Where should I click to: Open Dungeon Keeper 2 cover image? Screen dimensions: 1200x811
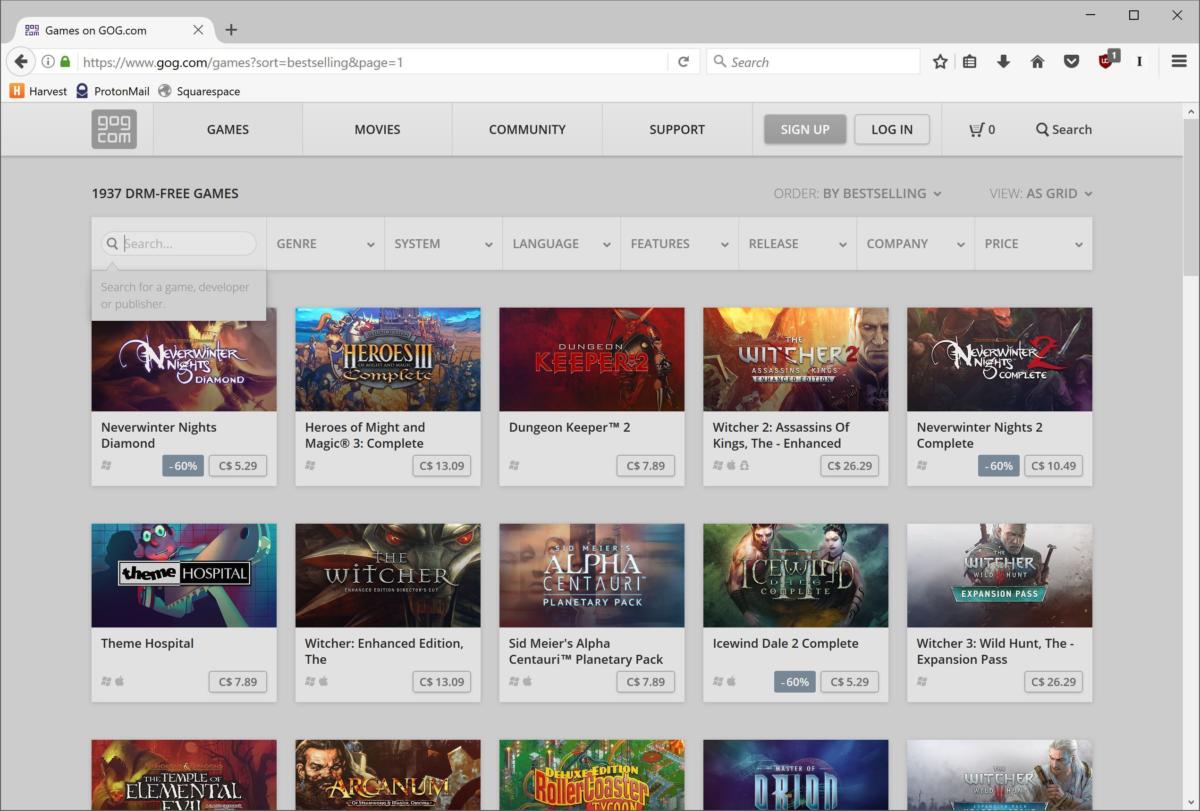click(x=592, y=360)
